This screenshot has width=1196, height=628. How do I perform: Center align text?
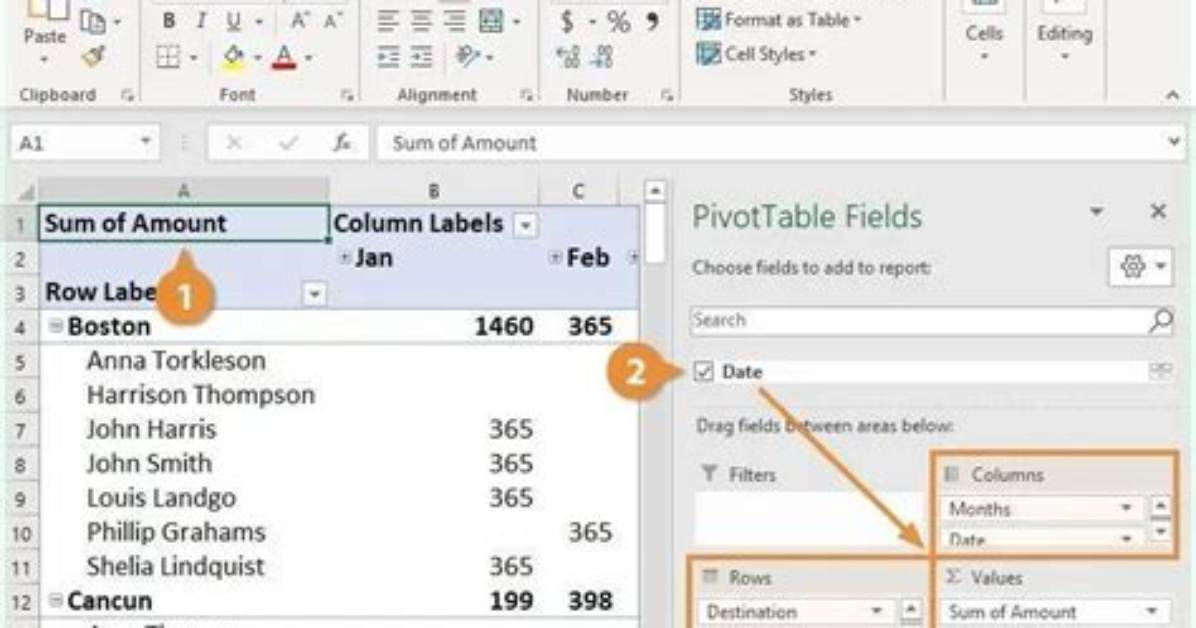tap(421, 21)
